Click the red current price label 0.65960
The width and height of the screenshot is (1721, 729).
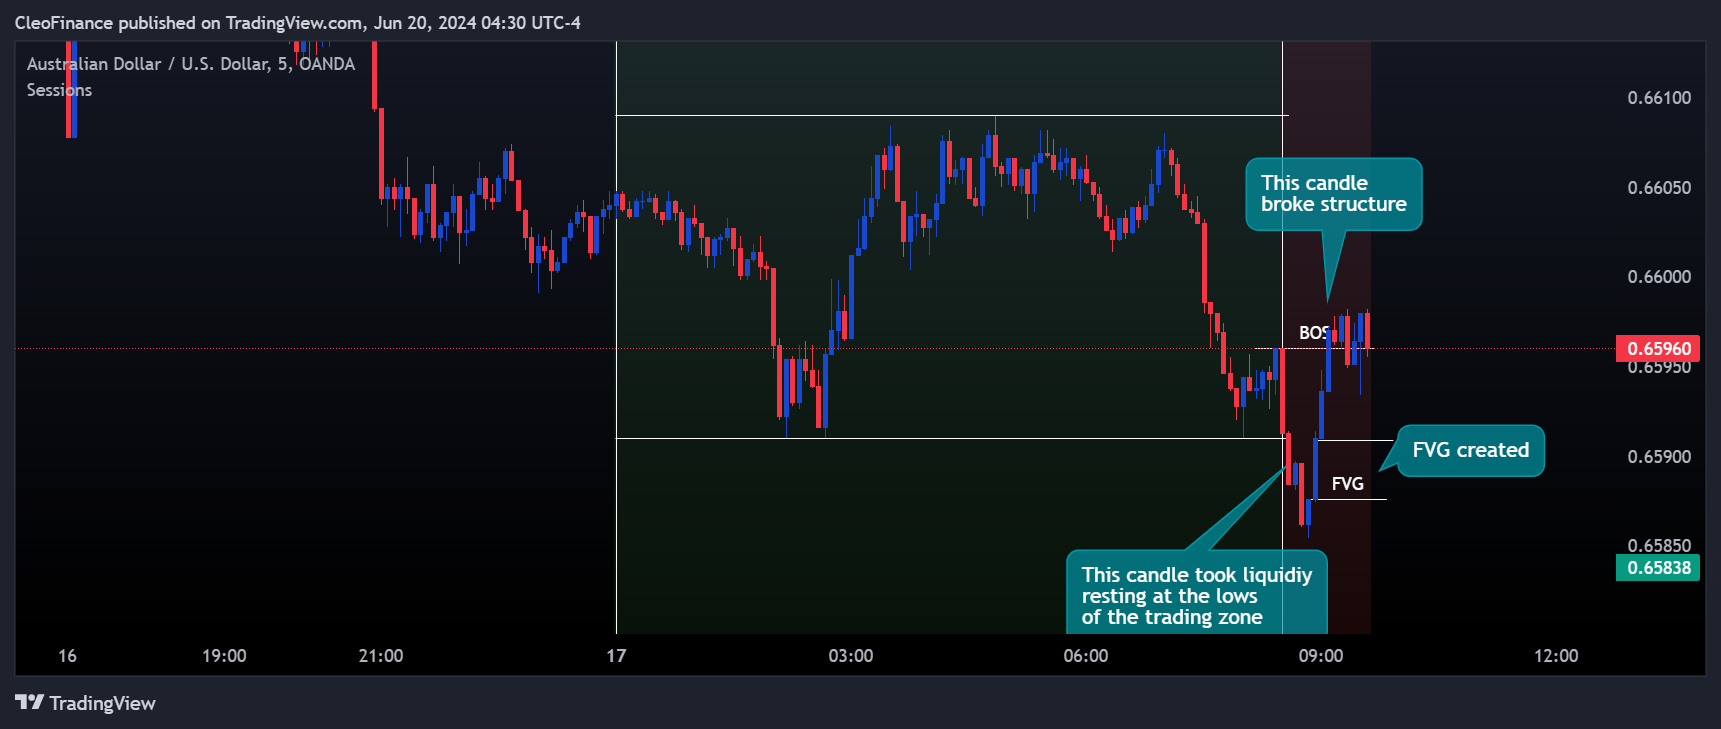click(1658, 348)
